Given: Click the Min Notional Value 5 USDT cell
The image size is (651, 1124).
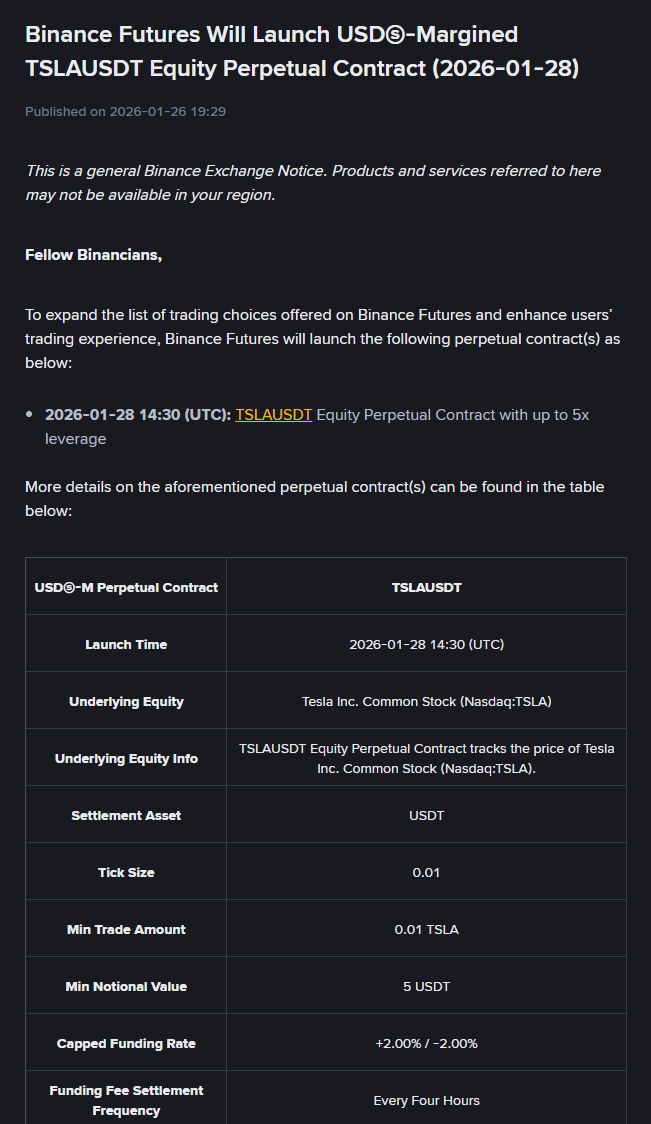Looking at the screenshot, I should click(x=426, y=986).
